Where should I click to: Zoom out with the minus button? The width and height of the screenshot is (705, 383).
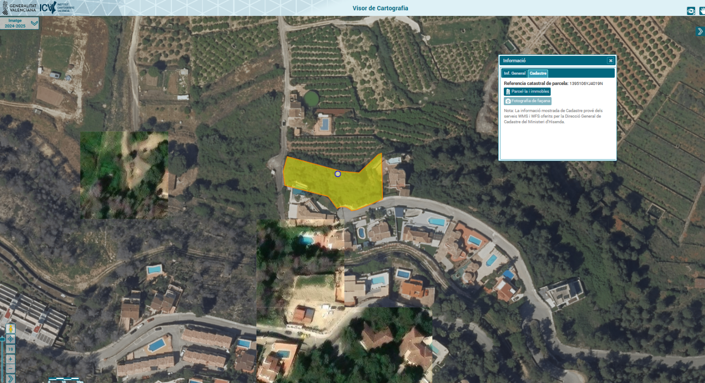pos(10,368)
